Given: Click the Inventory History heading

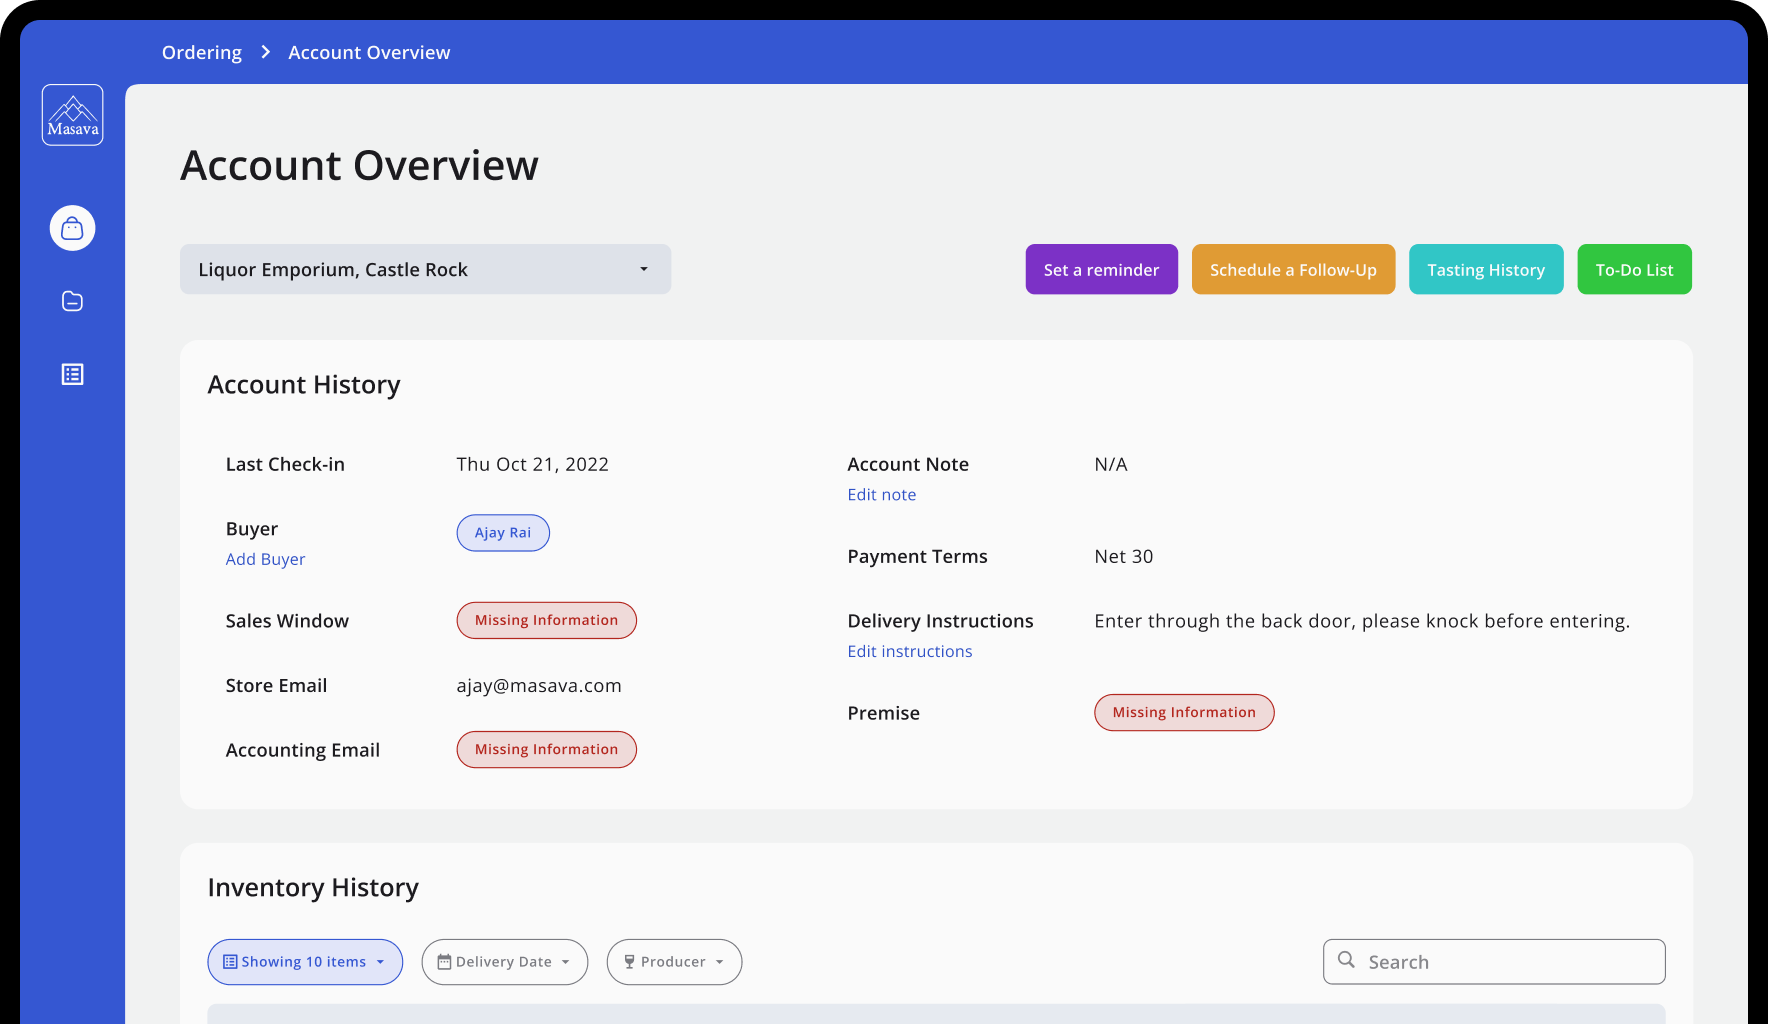Looking at the screenshot, I should click(313, 888).
